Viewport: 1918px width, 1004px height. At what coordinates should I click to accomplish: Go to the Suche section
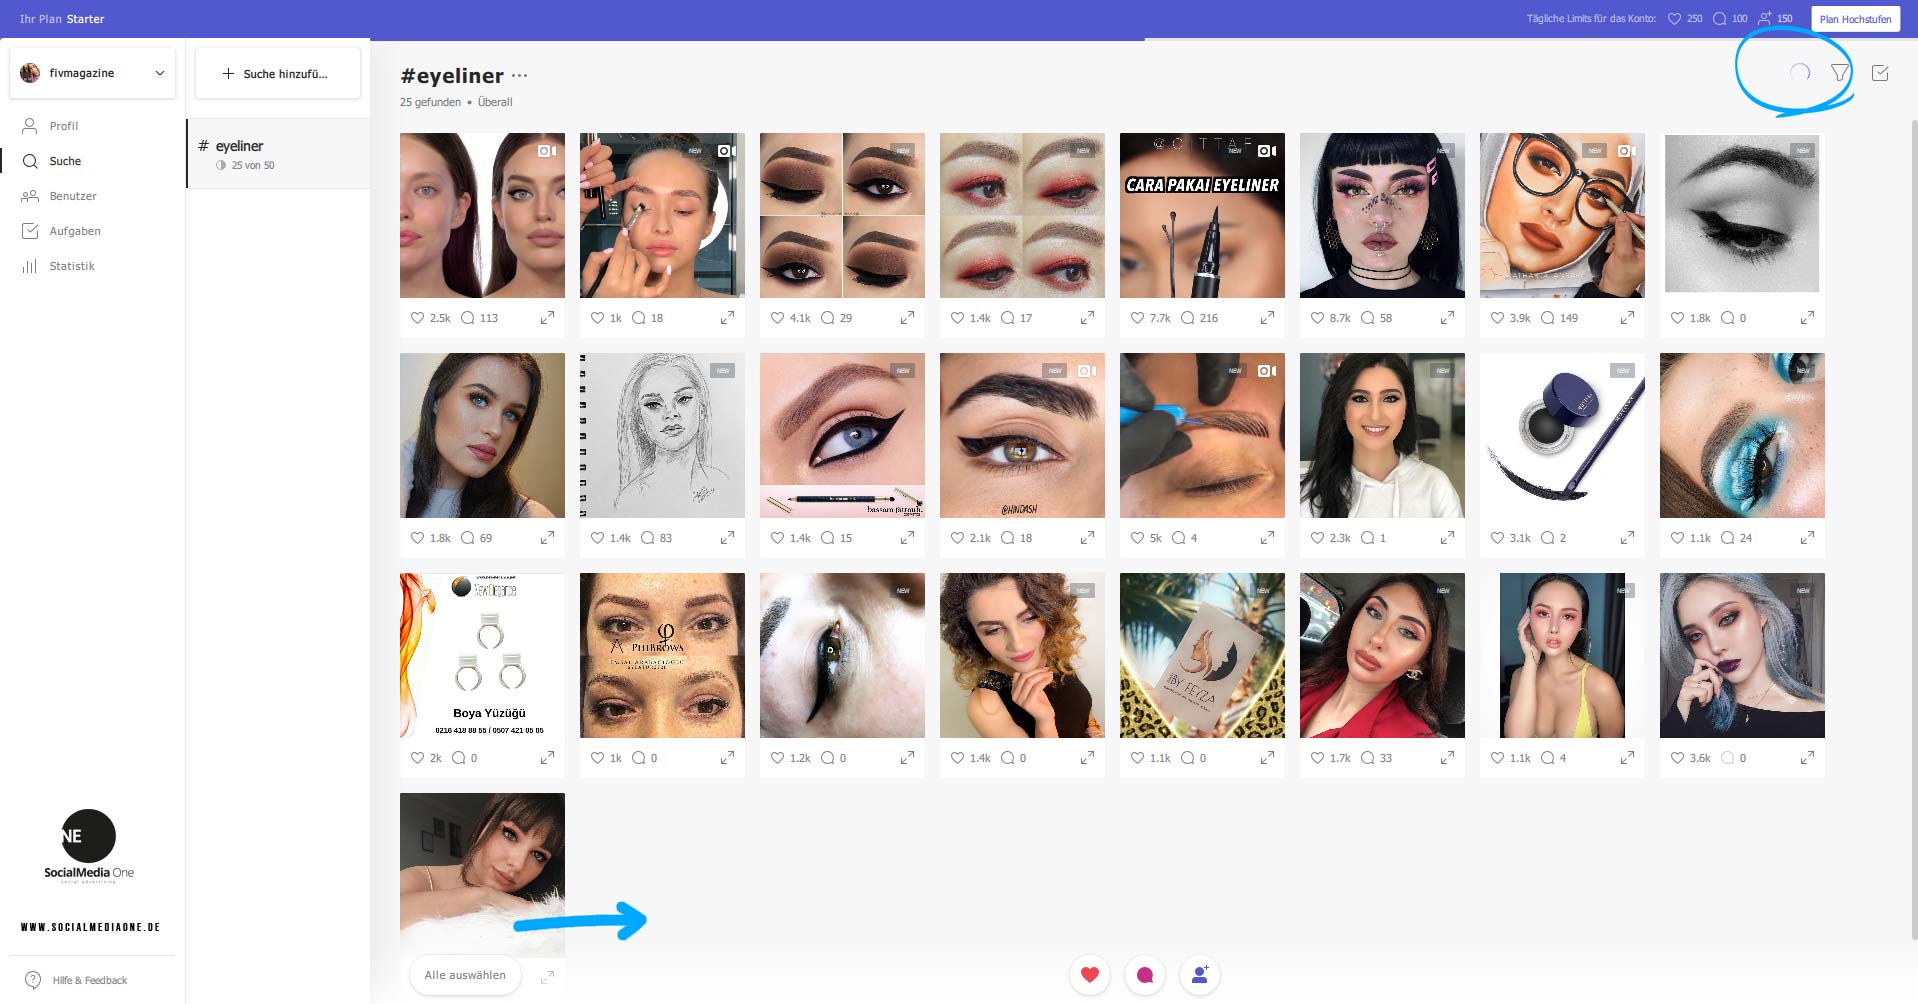click(65, 161)
